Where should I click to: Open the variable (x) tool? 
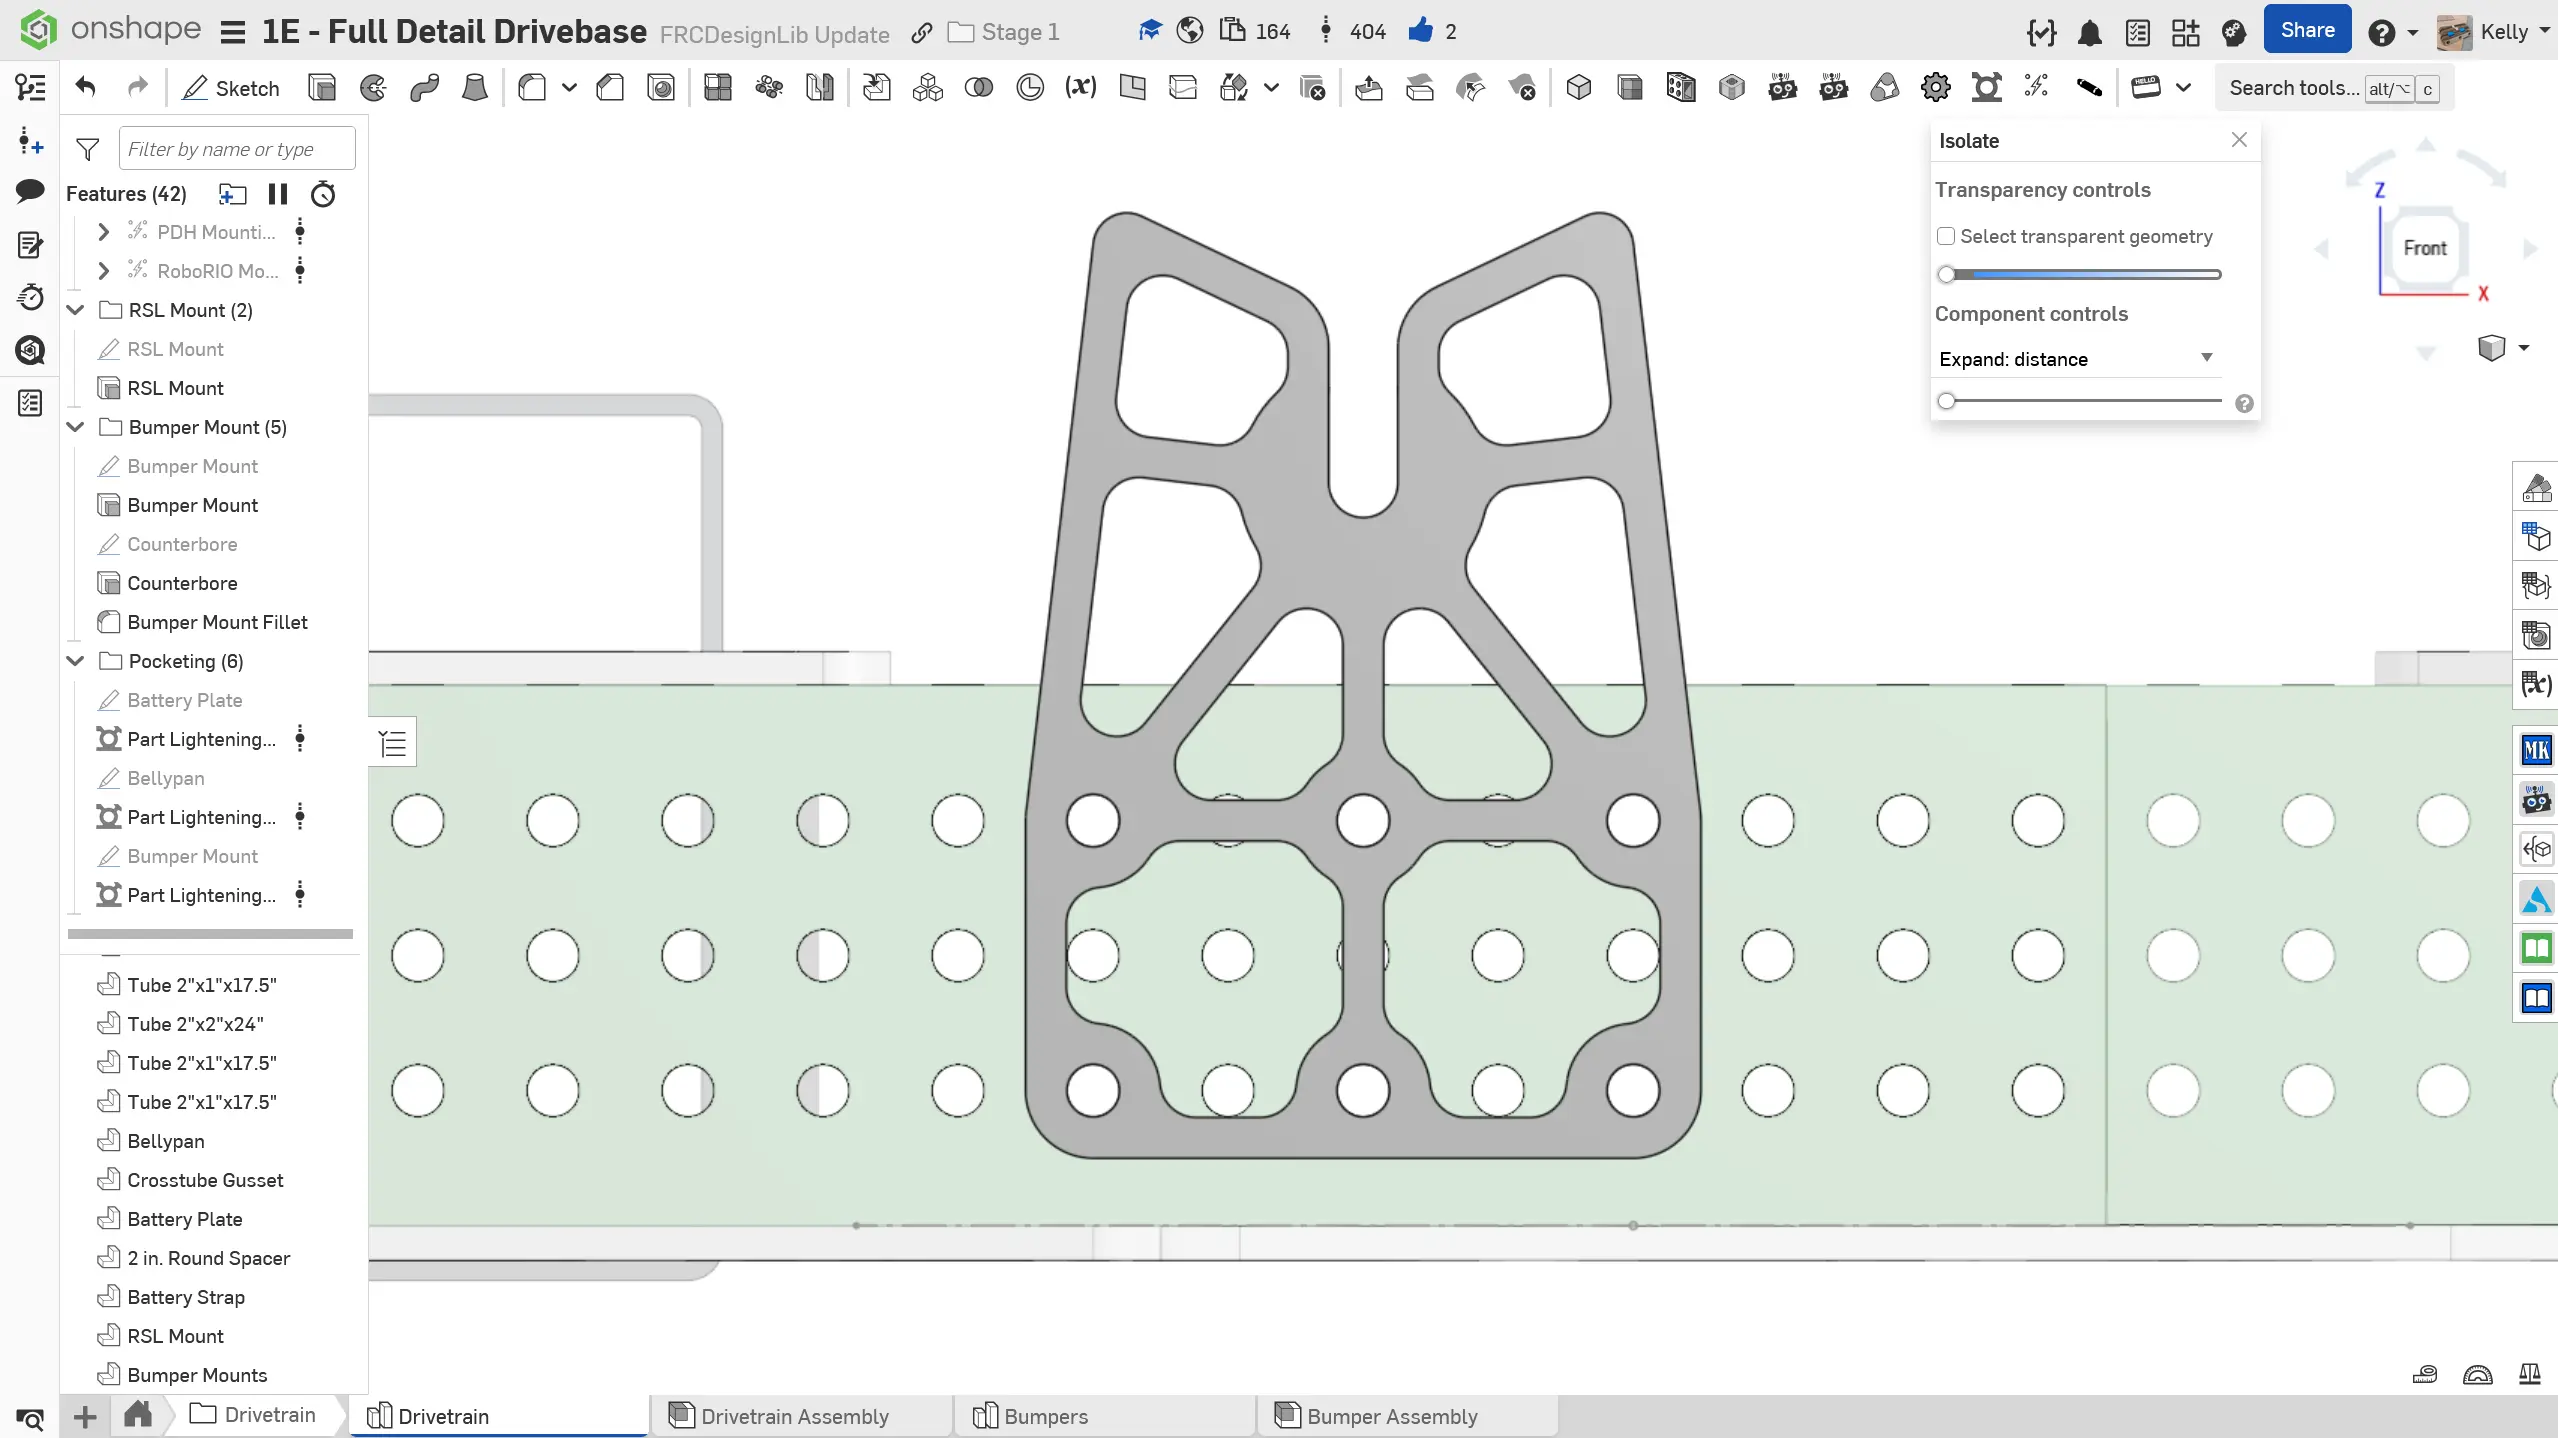point(1080,88)
